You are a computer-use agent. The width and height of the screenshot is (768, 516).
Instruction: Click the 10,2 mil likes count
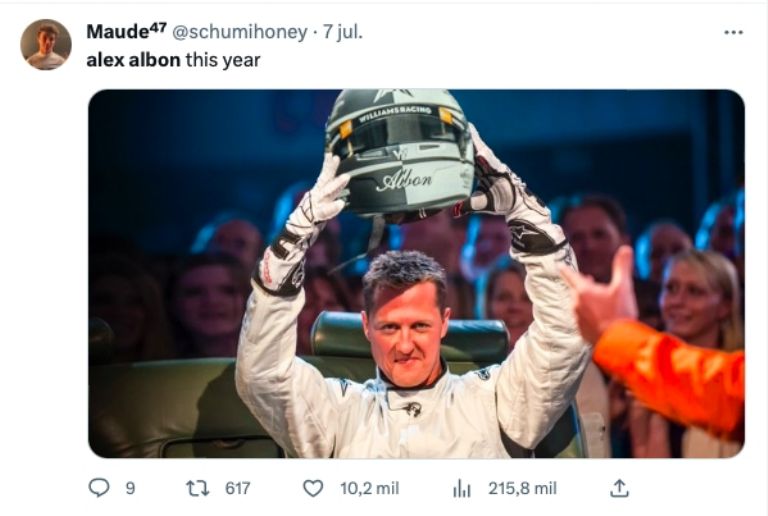coord(369,488)
